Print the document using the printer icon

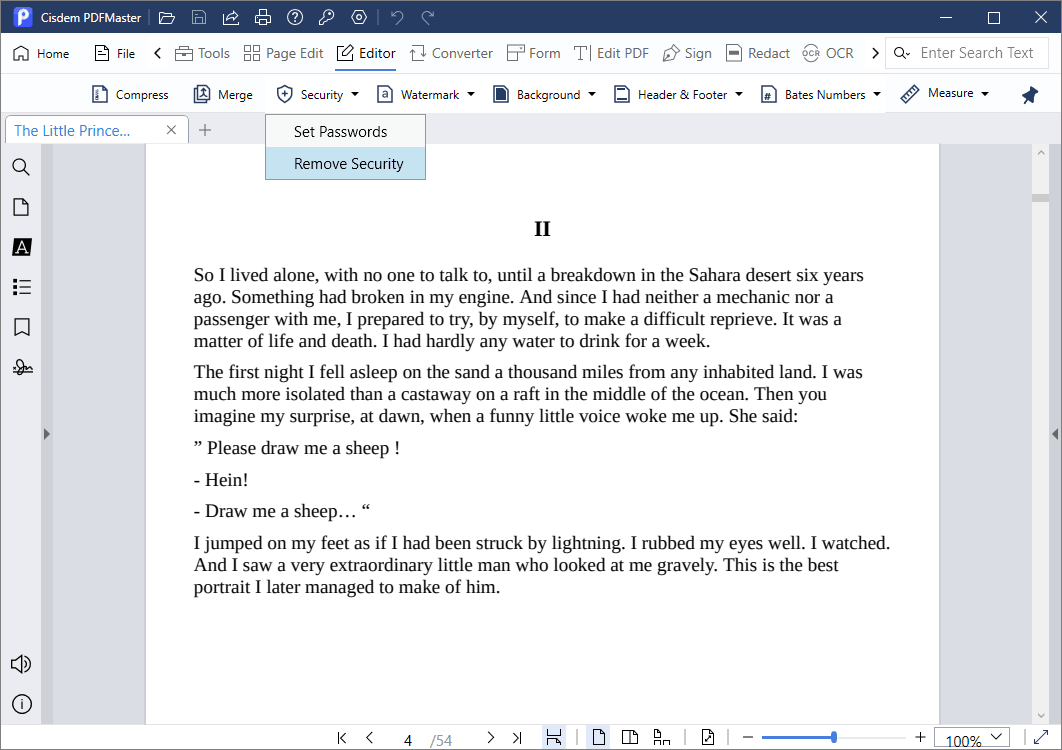(x=263, y=18)
